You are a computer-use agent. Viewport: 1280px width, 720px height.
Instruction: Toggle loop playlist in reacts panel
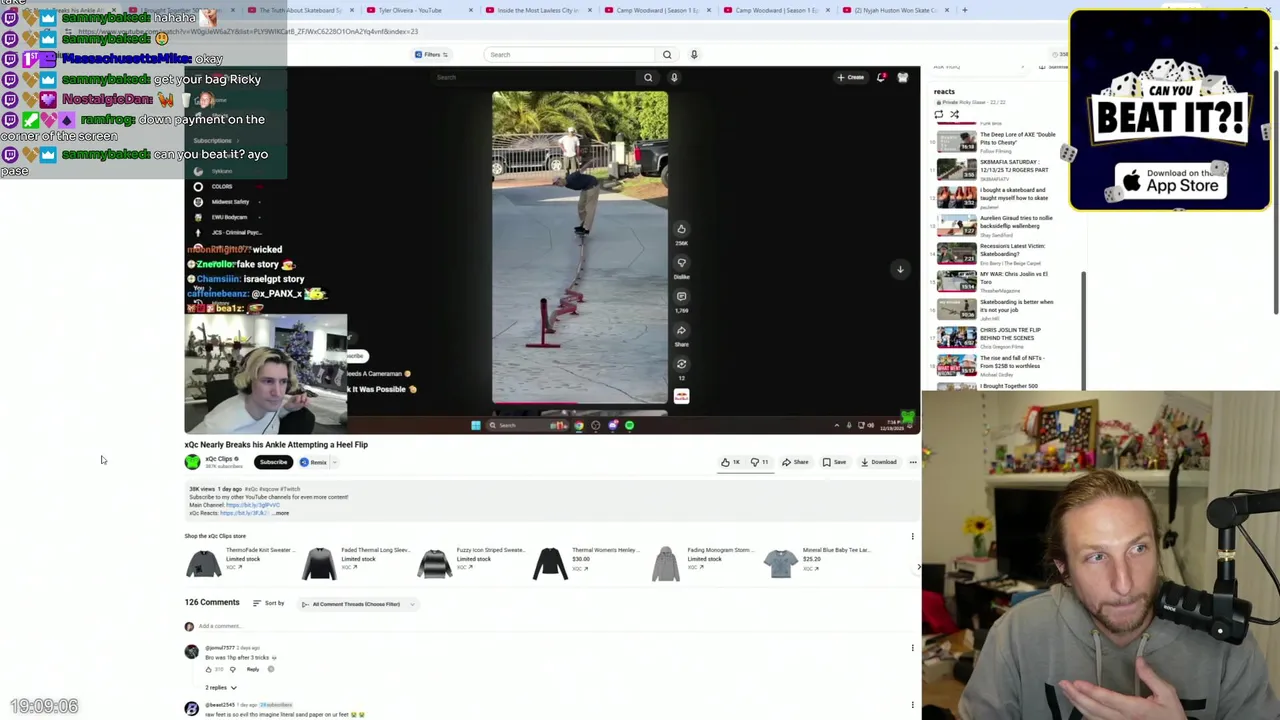click(x=939, y=114)
